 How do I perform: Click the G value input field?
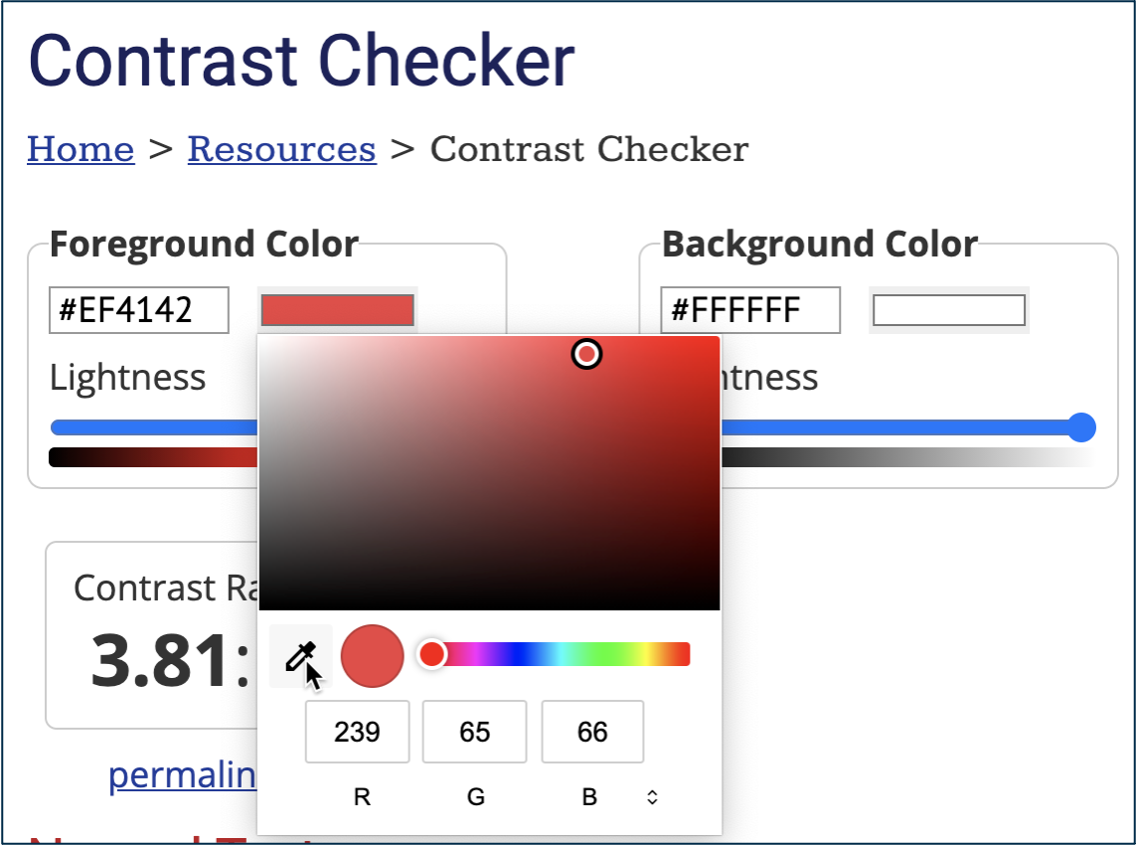pyautogui.click(x=475, y=732)
